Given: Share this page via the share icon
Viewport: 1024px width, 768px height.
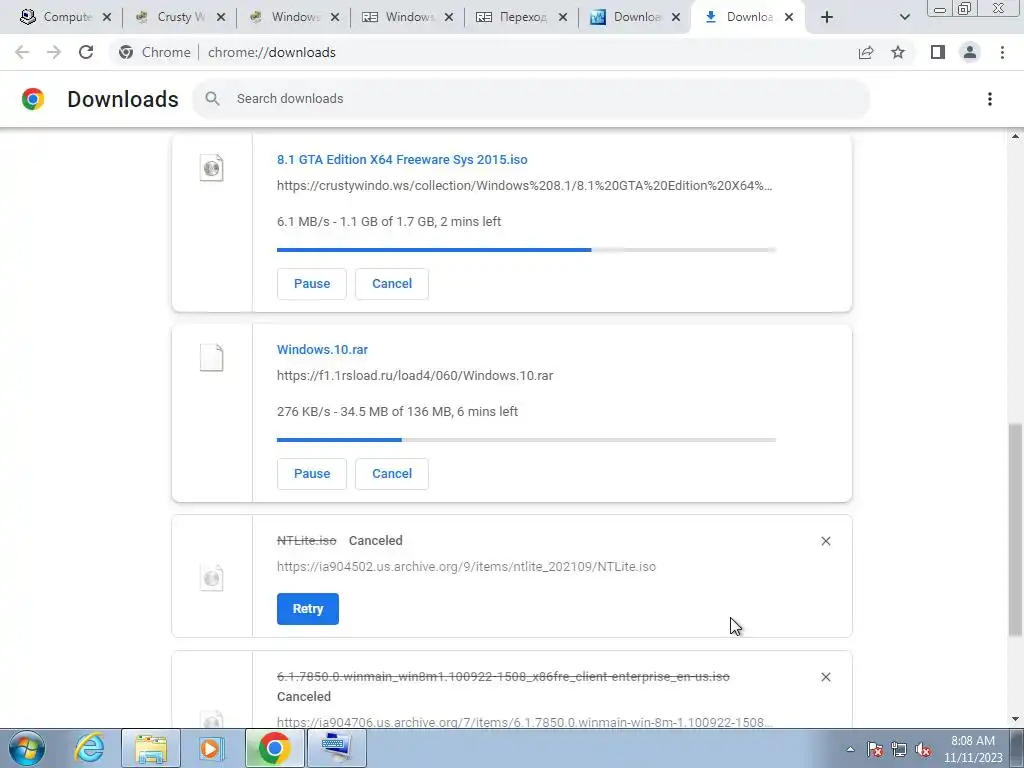Looking at the screenshot, I should pos(866,52).
